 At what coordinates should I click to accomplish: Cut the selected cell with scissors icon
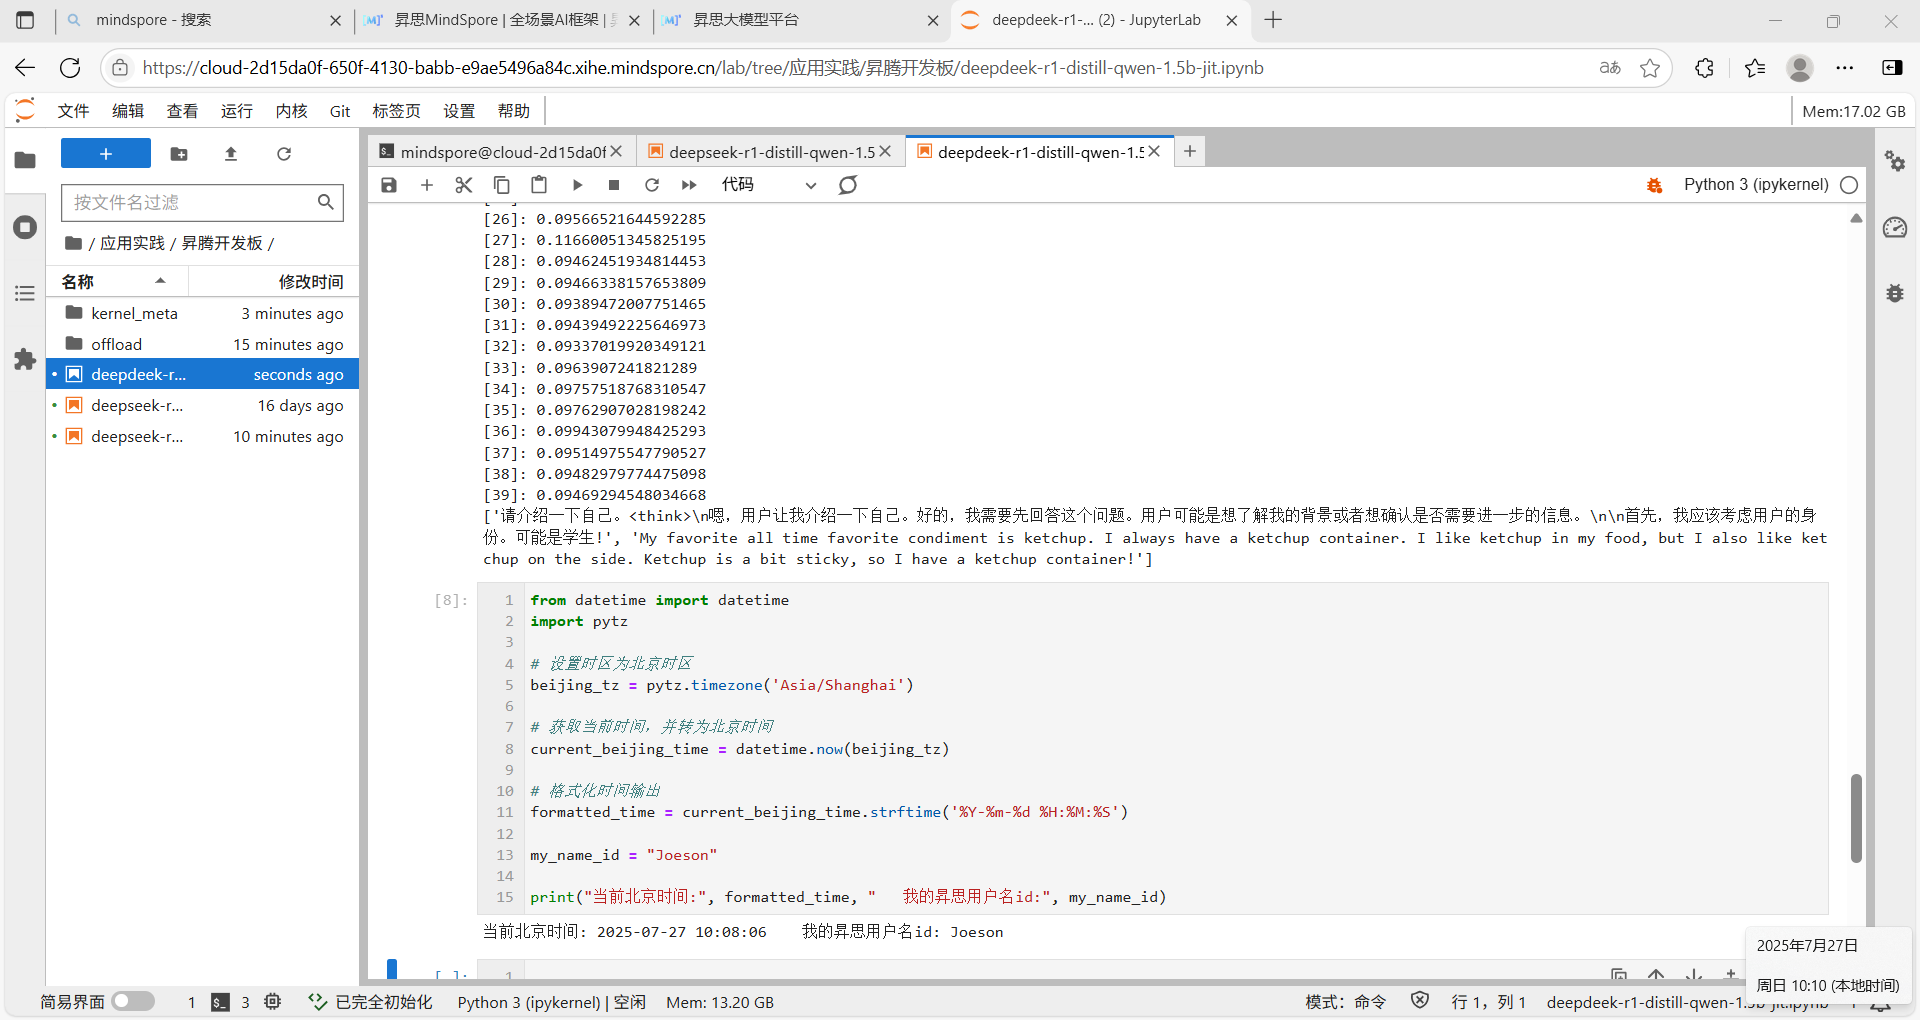tap(463, 185)
